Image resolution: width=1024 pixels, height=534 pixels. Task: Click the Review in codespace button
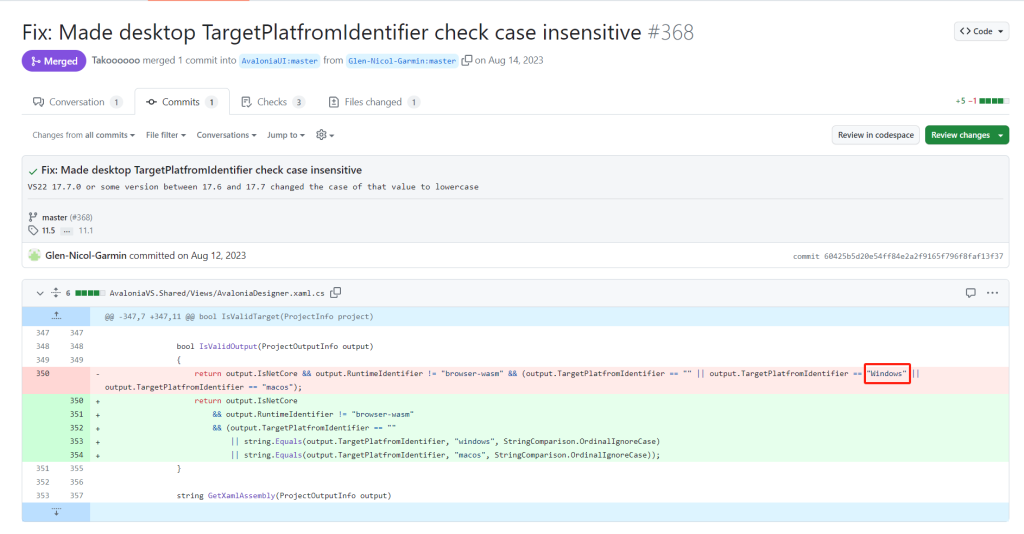875,135
